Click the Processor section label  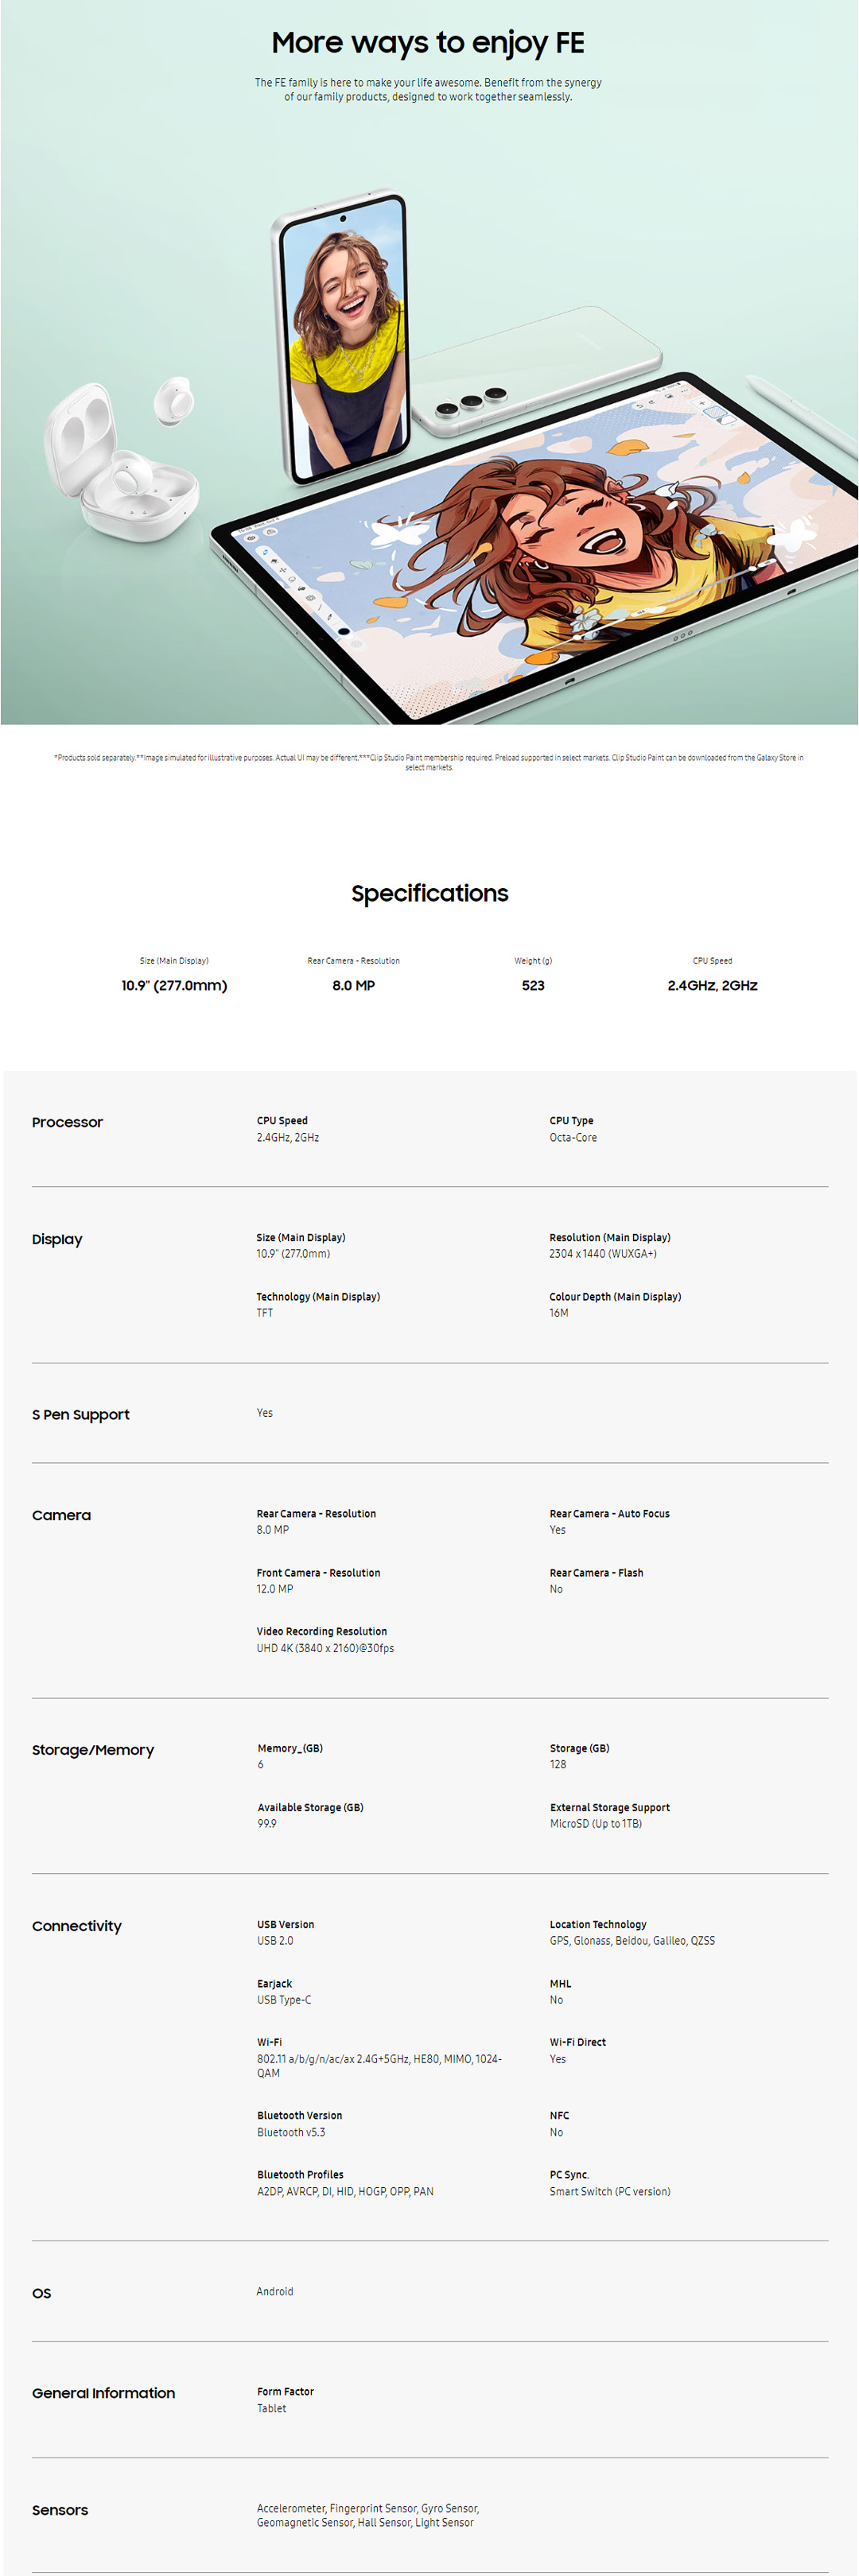point(67,1122)
